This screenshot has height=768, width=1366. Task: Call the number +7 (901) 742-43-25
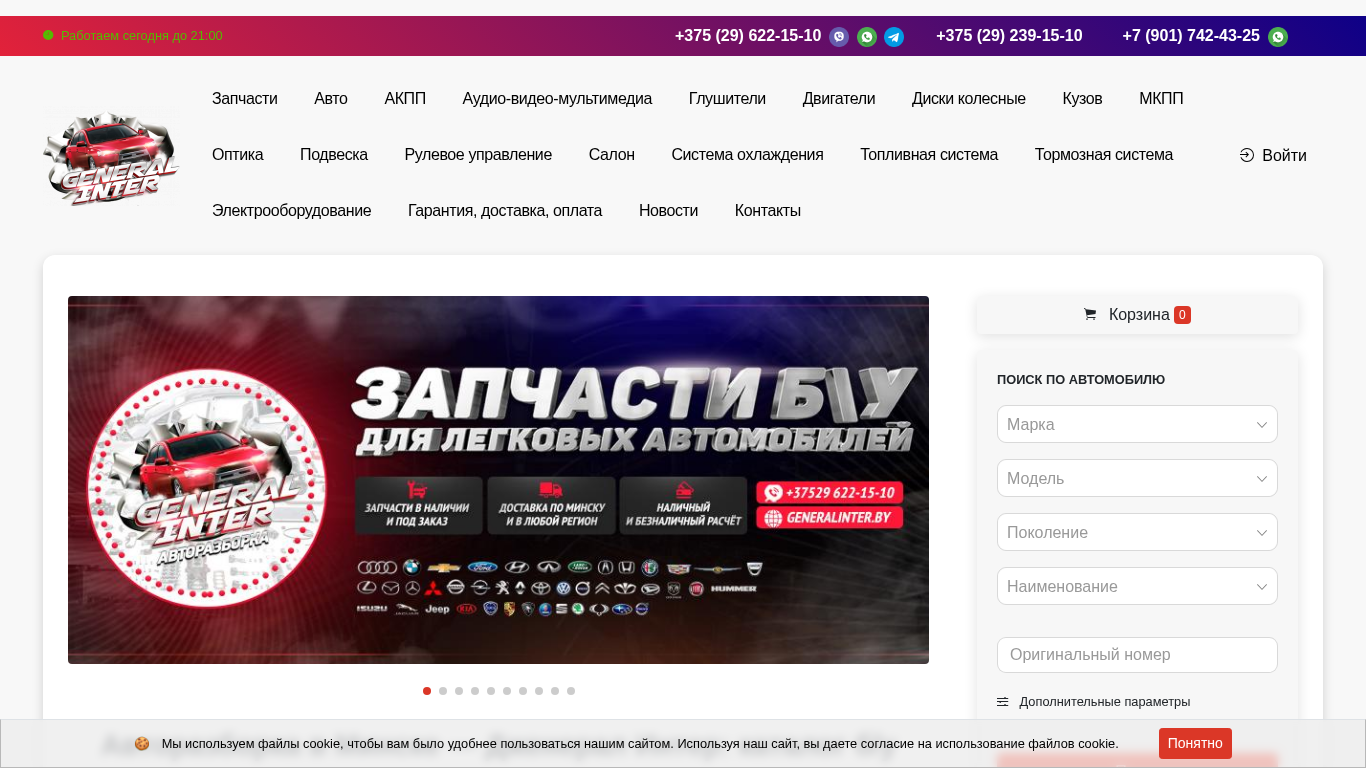tap(1191, 36)
